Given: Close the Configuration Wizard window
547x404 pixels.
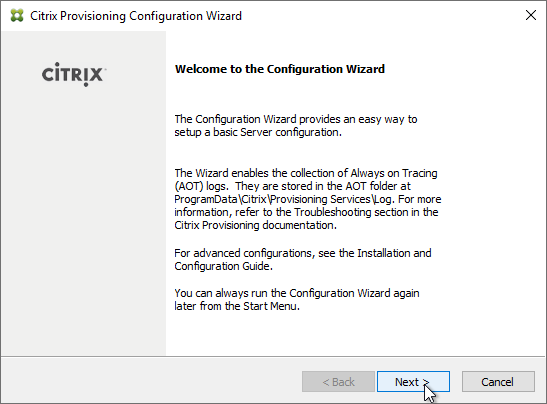Looking at the screenshot, I should tap(531, 15).
